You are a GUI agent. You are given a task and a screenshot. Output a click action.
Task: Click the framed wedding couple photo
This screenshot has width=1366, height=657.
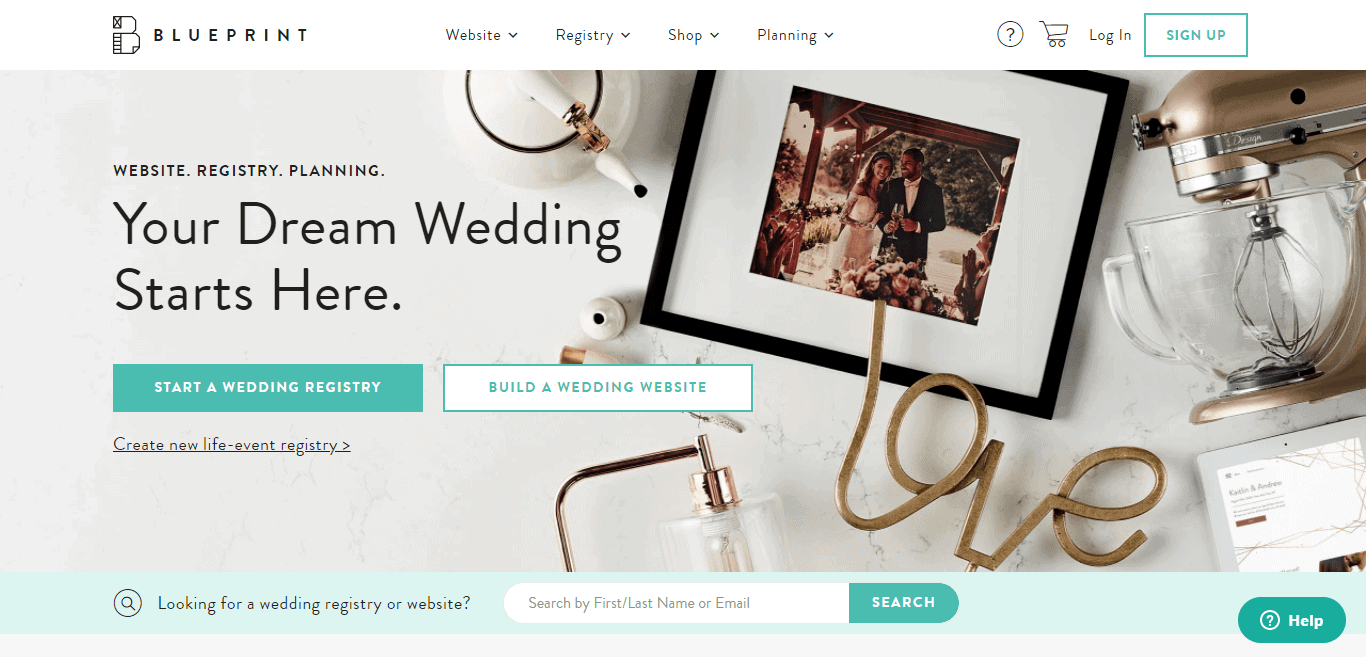pos(885,204)
